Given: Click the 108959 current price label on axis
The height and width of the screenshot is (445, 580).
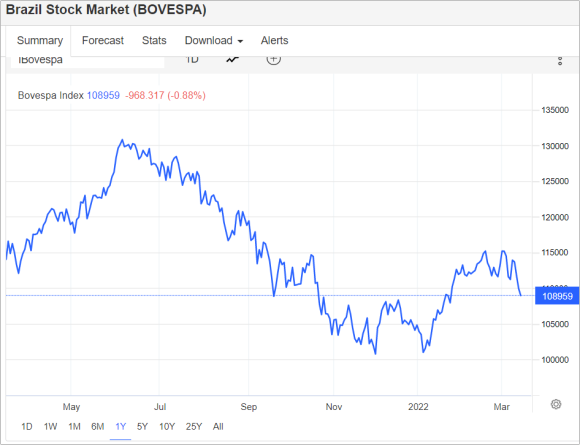Looking at the screenshot, I should pyautogui.click(x=557, y=296).
